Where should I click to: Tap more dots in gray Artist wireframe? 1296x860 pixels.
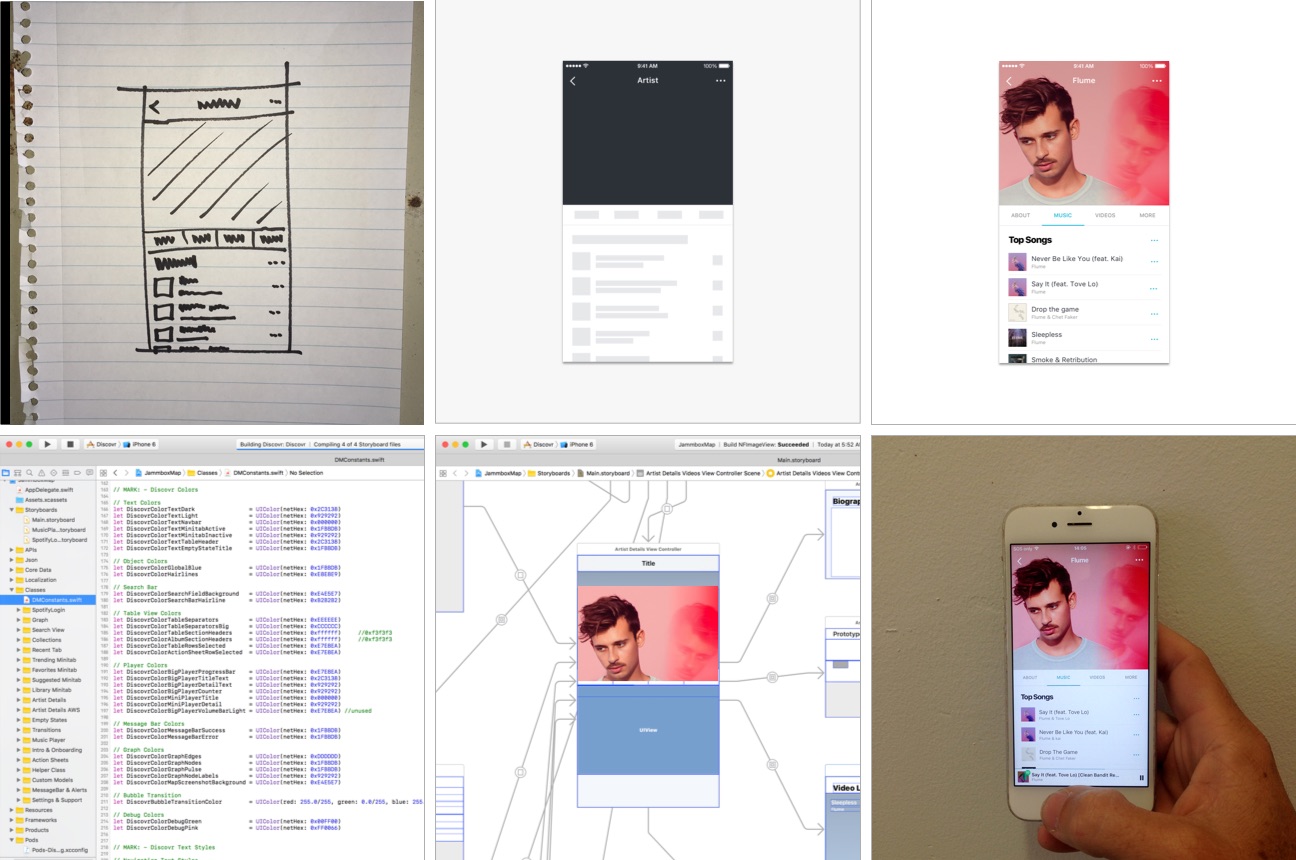720,81
